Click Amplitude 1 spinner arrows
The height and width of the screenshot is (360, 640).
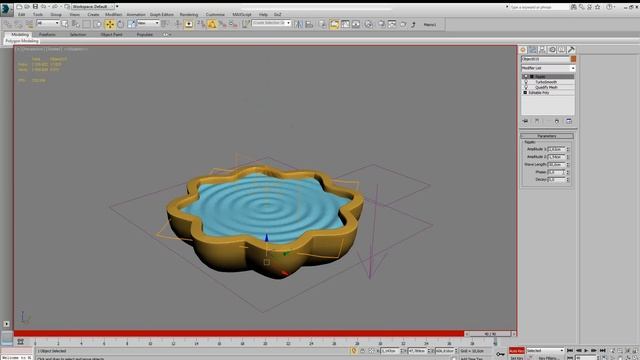click(x=568, y=149)
